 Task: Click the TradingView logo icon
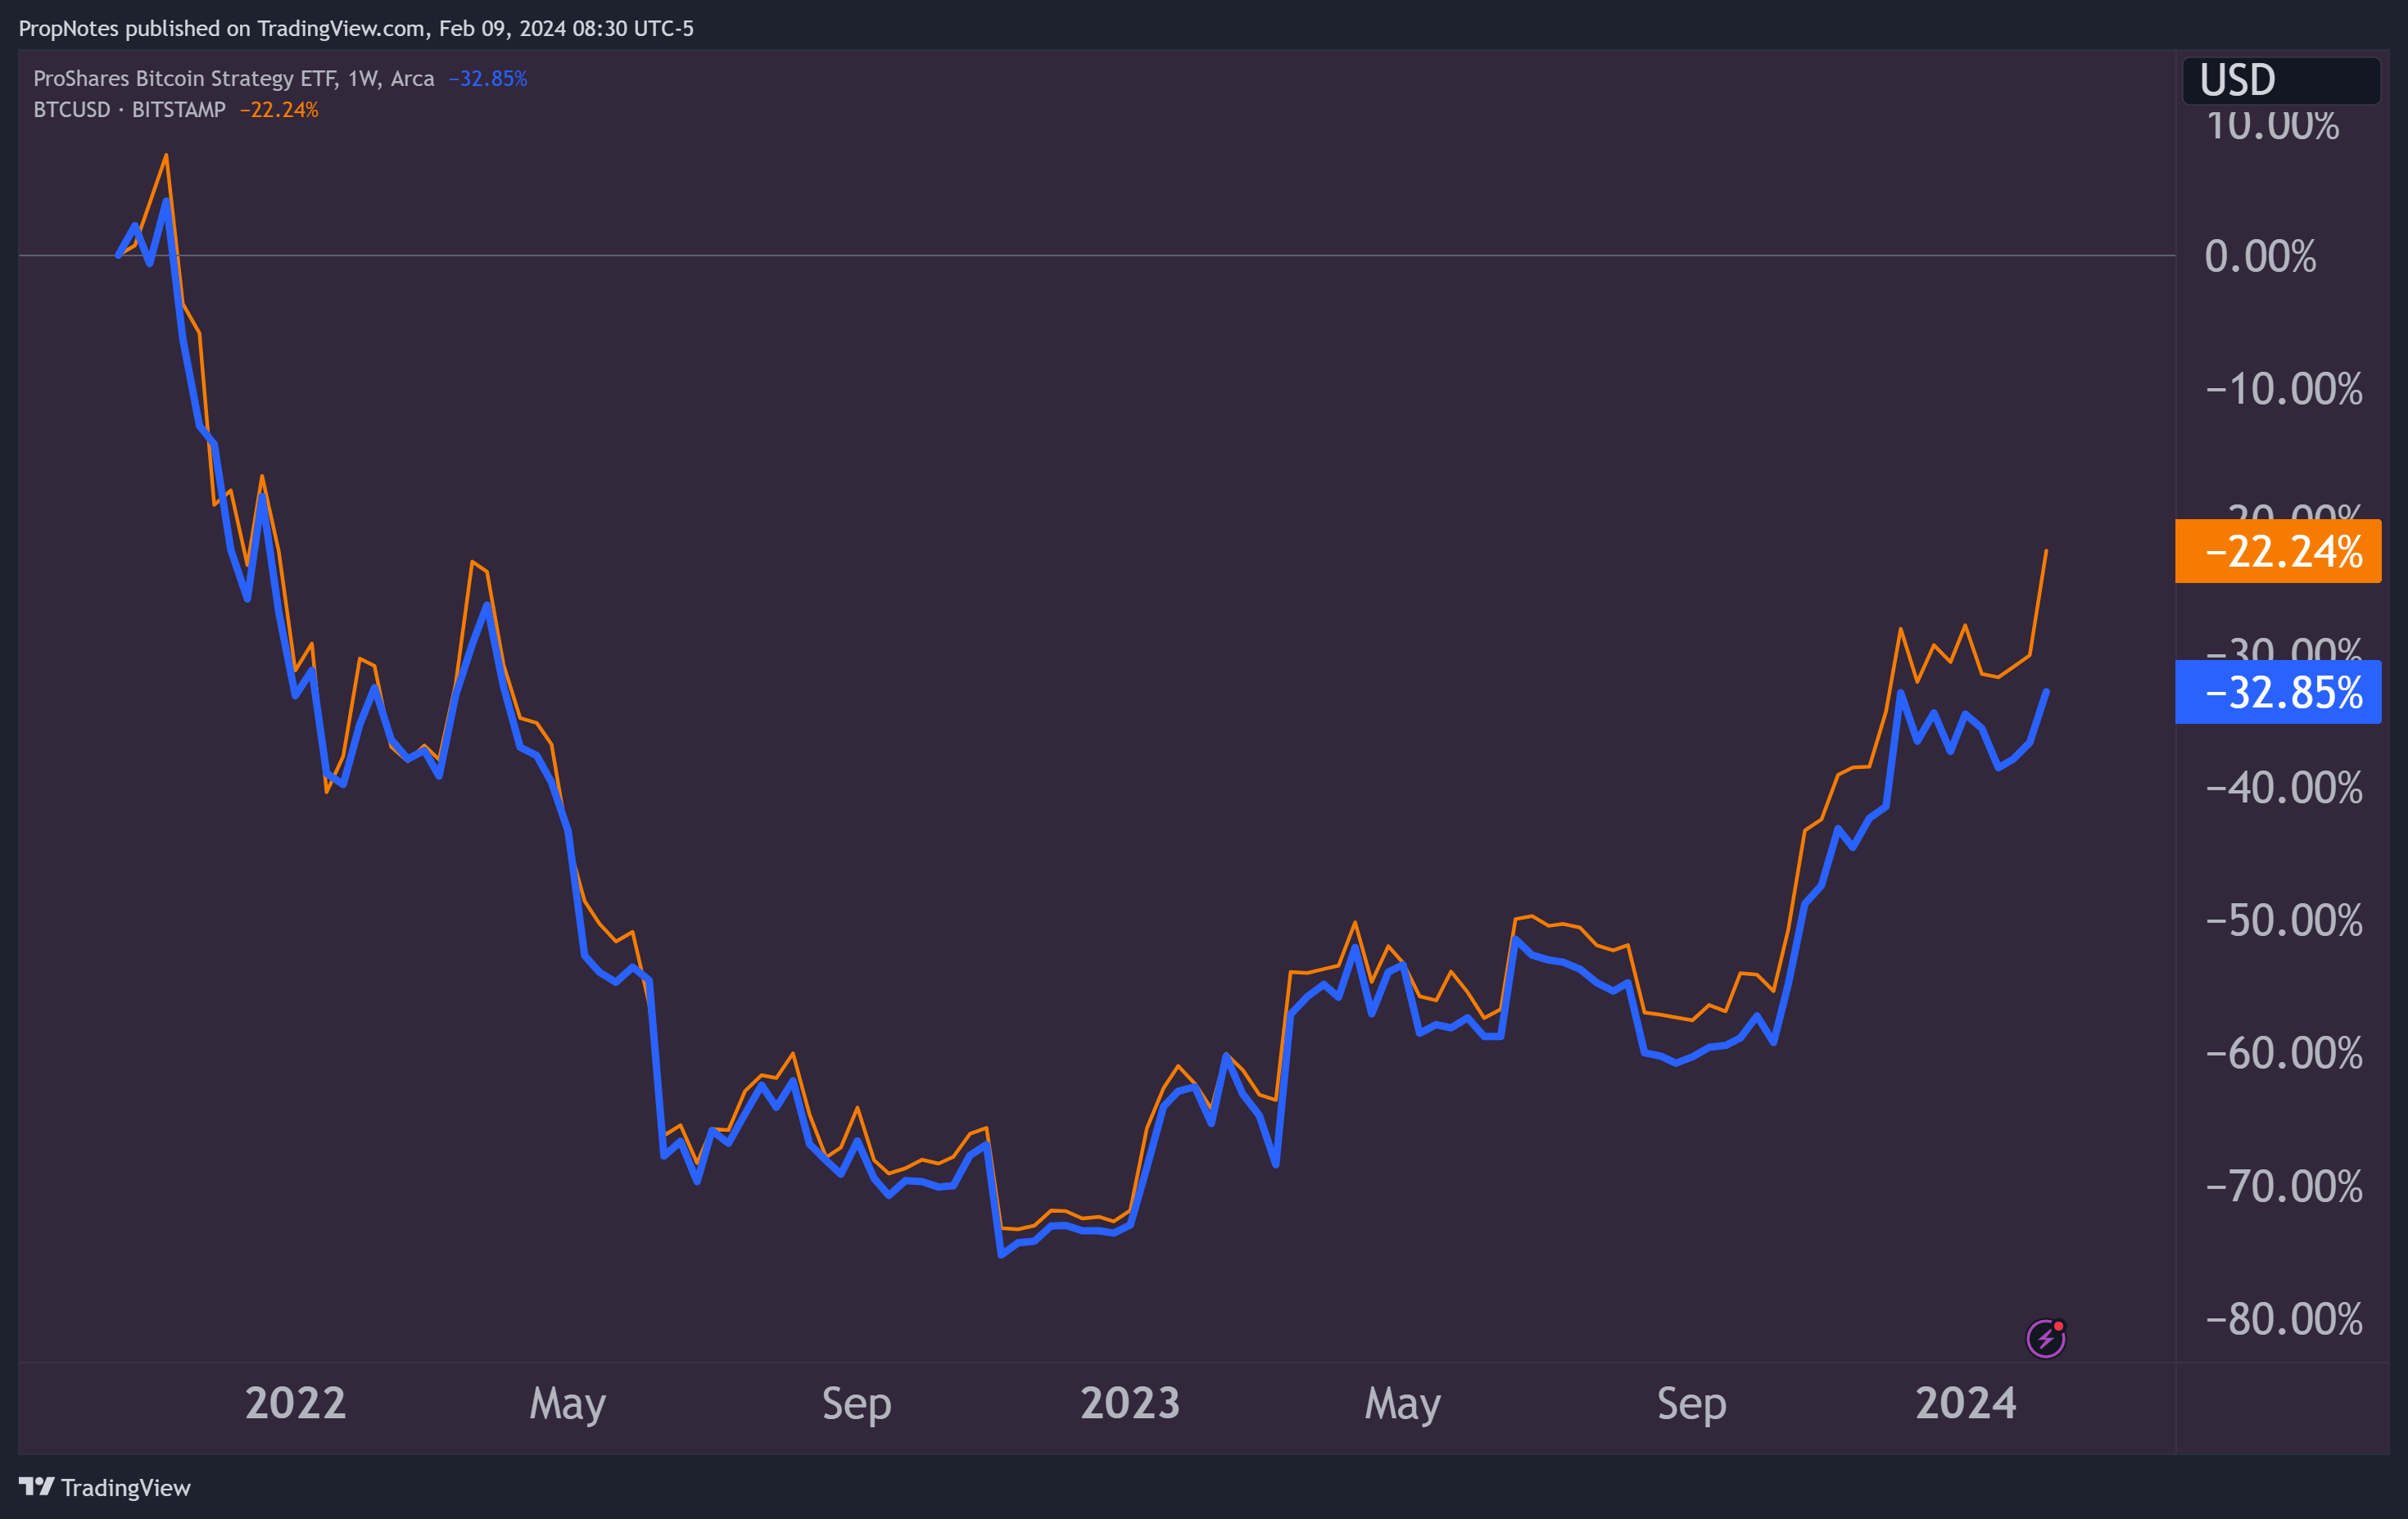[x=37, y=1487]
